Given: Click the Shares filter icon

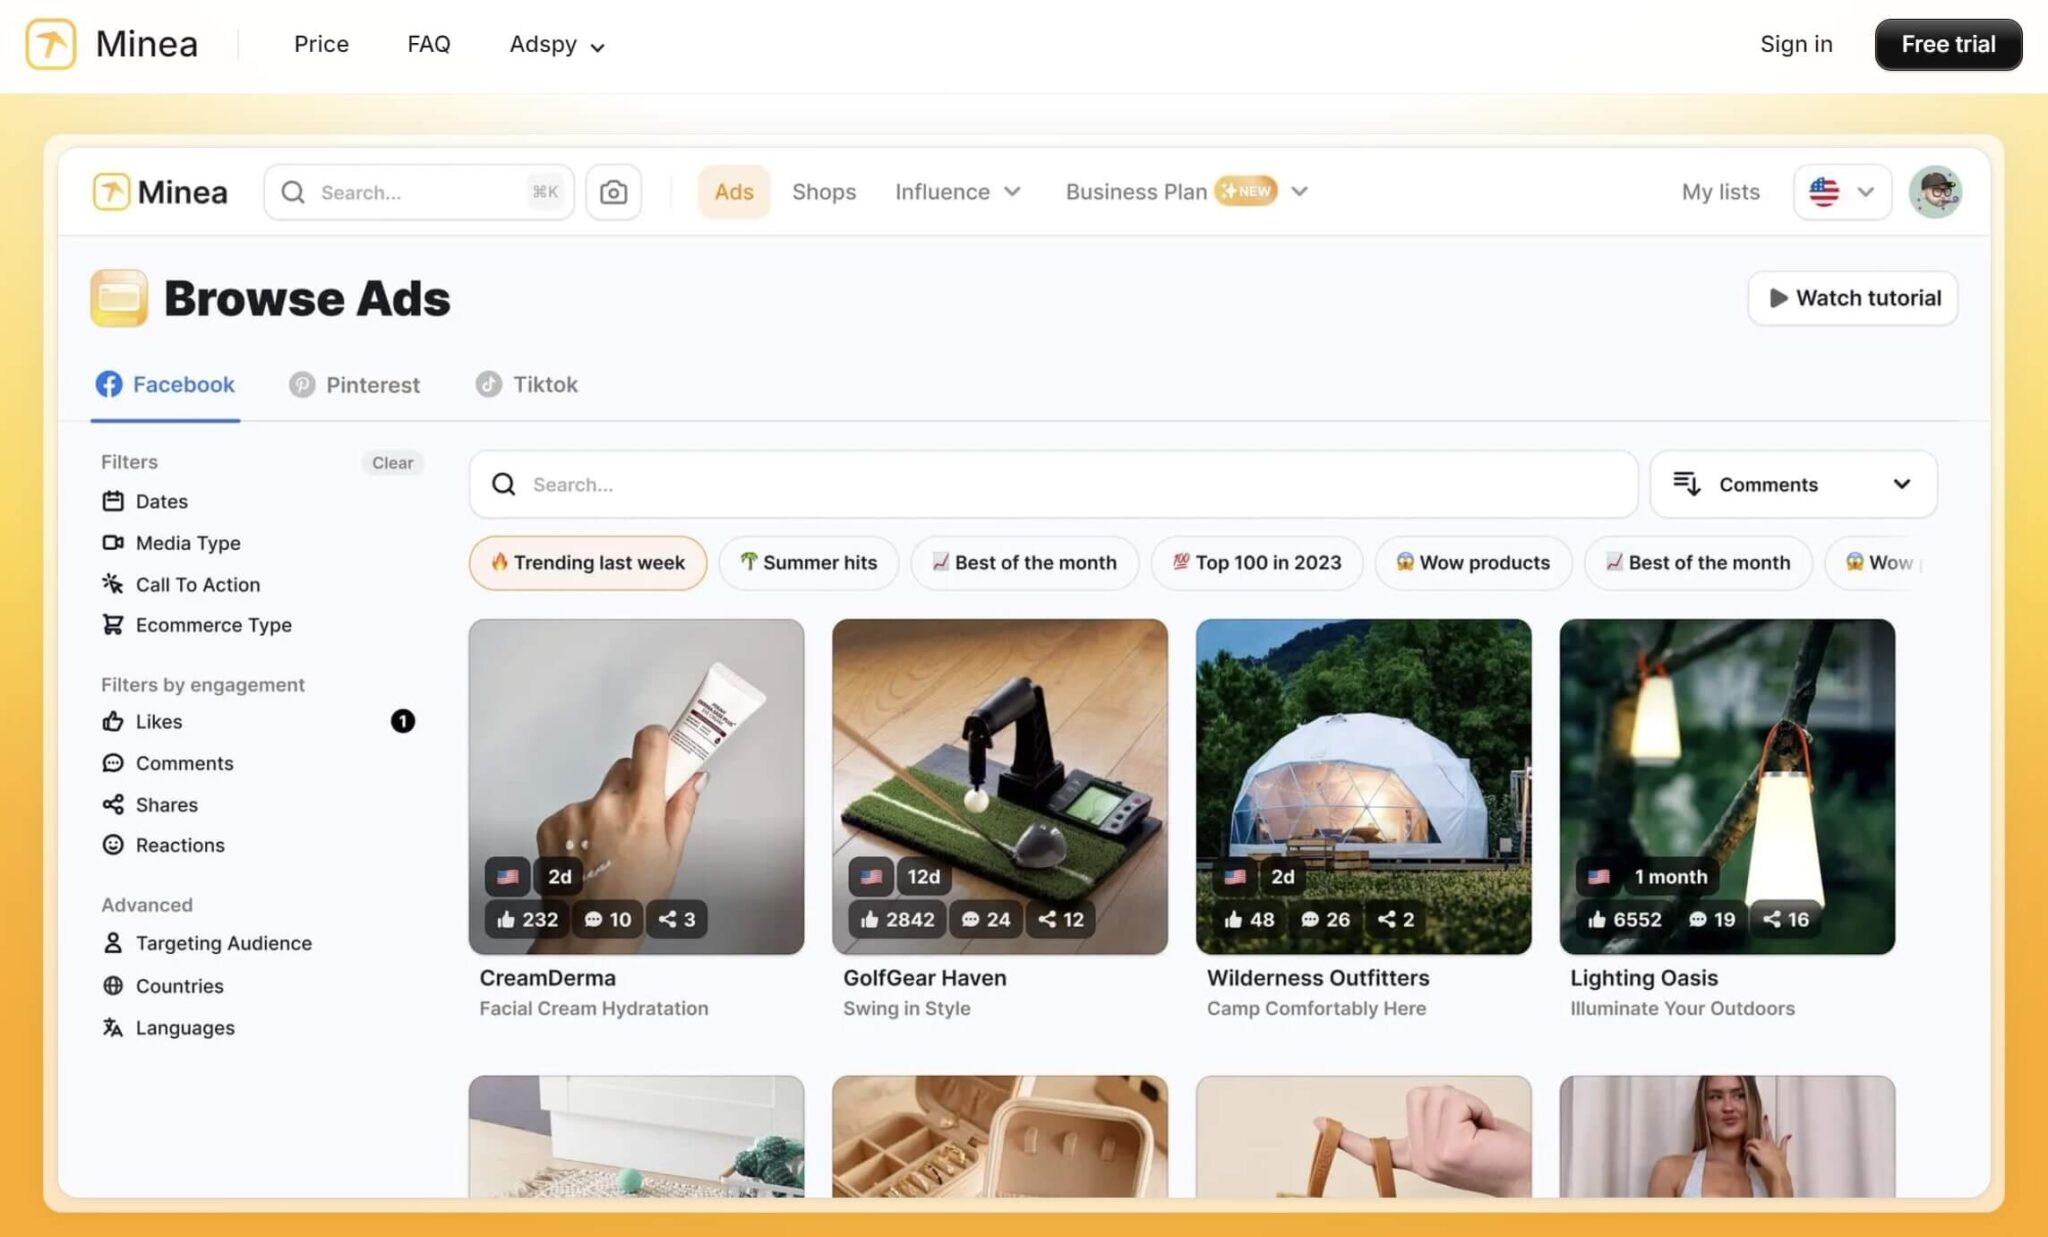Looking at the screenshot, I should click(113, 804).
